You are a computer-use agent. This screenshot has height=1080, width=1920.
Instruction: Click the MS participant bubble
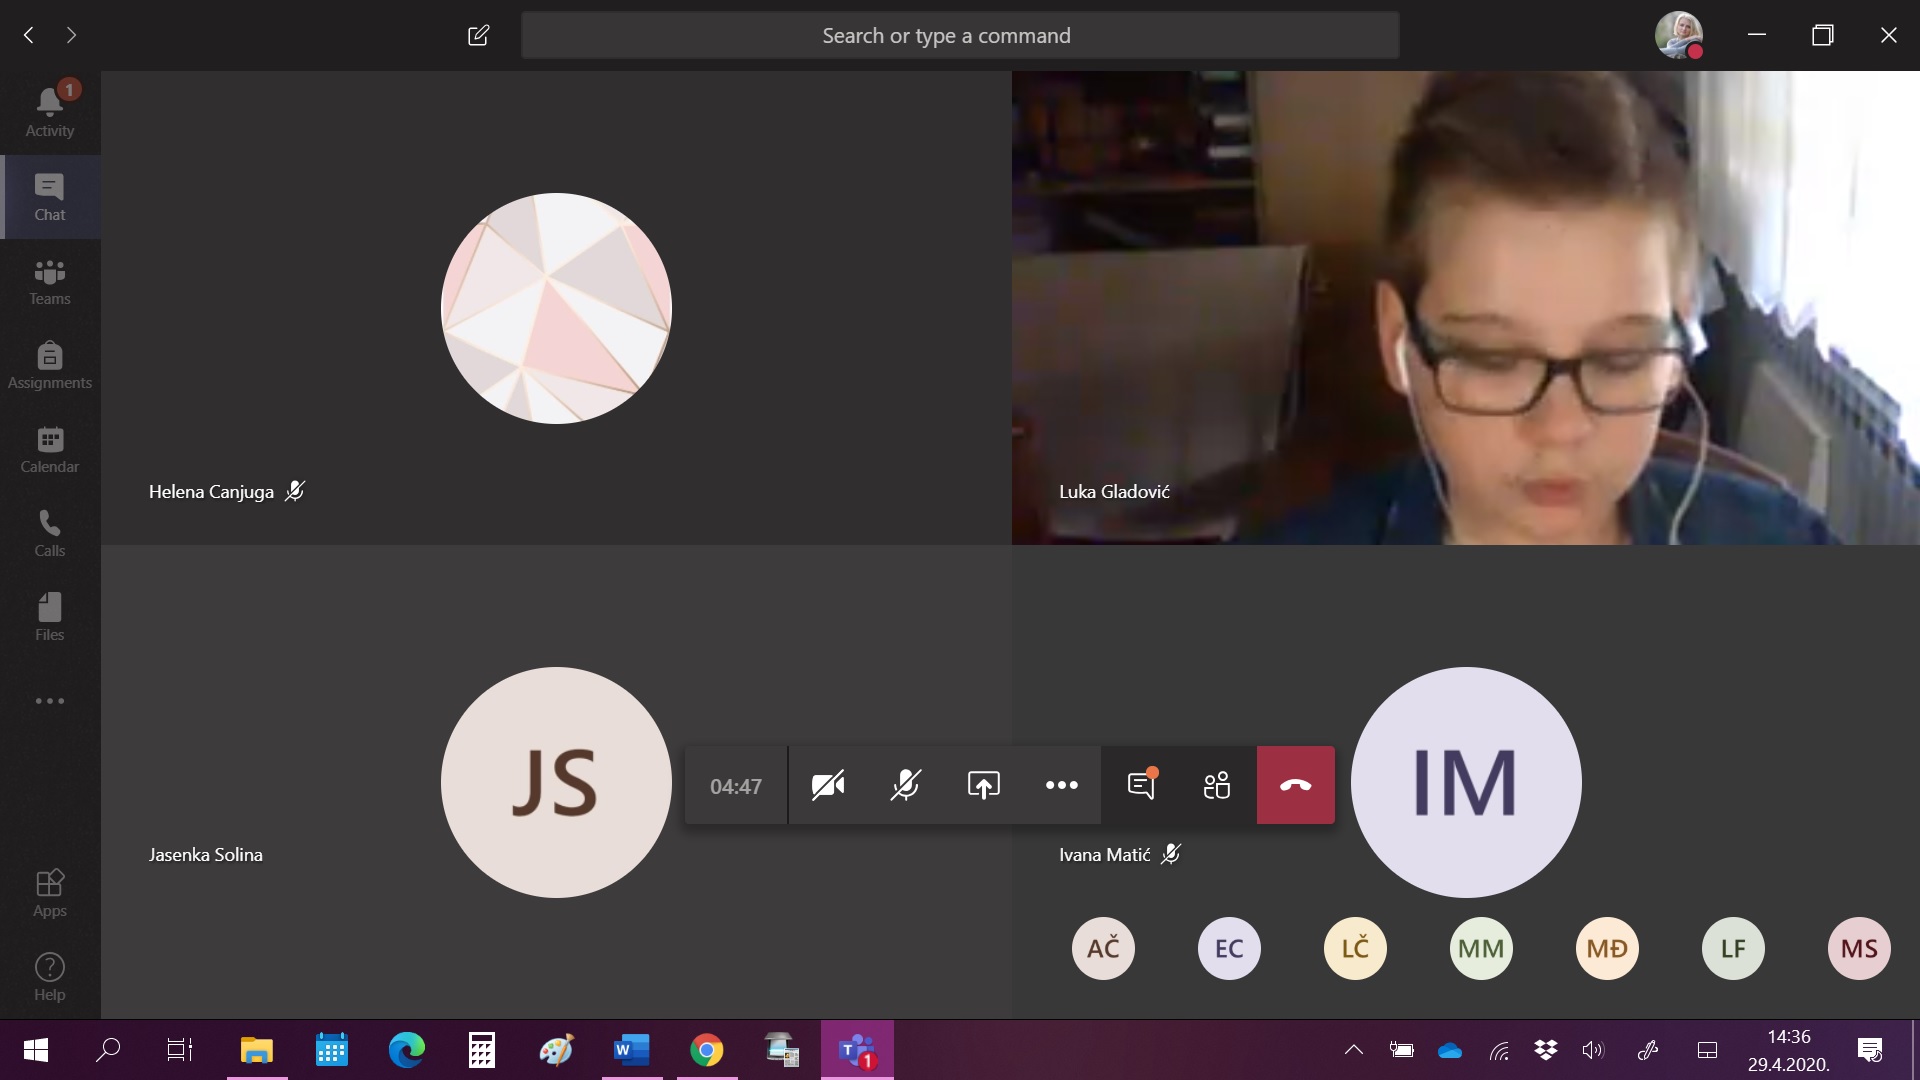pos(1859,948)
